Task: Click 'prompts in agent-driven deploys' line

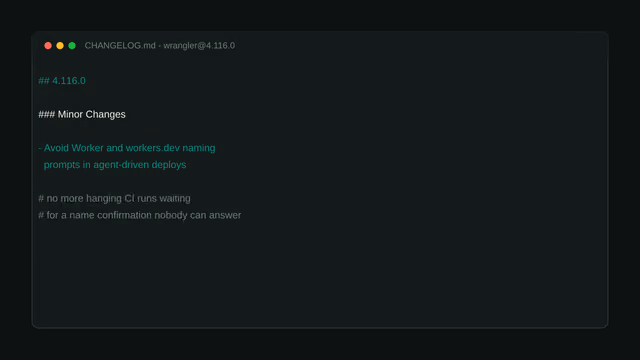Action: click(115, 165)
